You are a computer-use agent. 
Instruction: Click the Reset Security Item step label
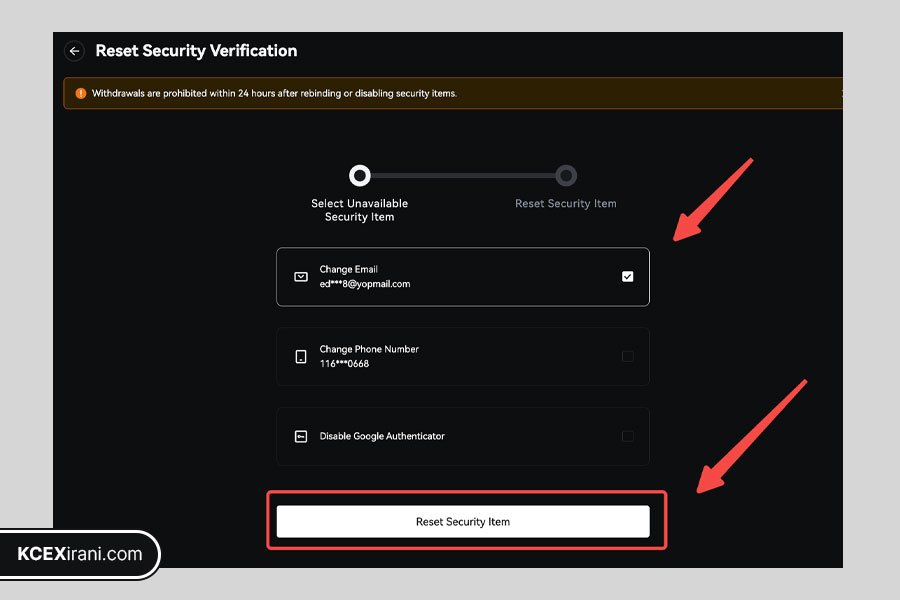pos(565,203)
